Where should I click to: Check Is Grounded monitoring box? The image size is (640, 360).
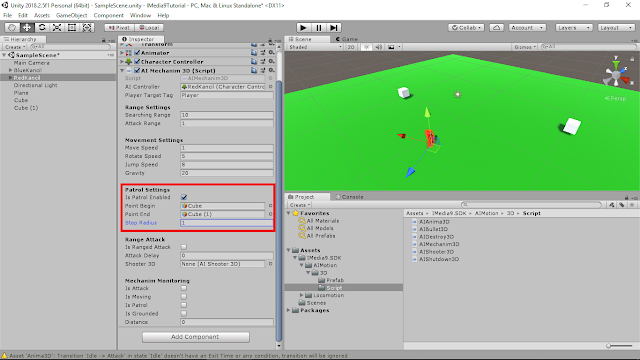tap(184, 313)
